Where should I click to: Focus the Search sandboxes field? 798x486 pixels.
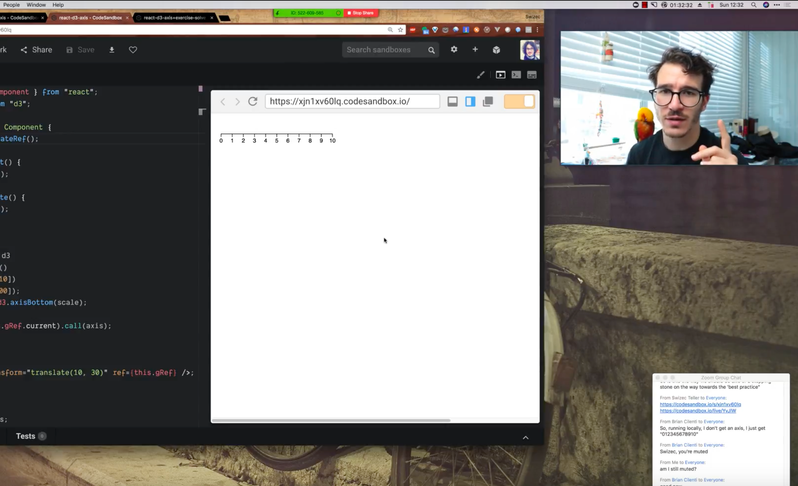click(x=384, y=50)
